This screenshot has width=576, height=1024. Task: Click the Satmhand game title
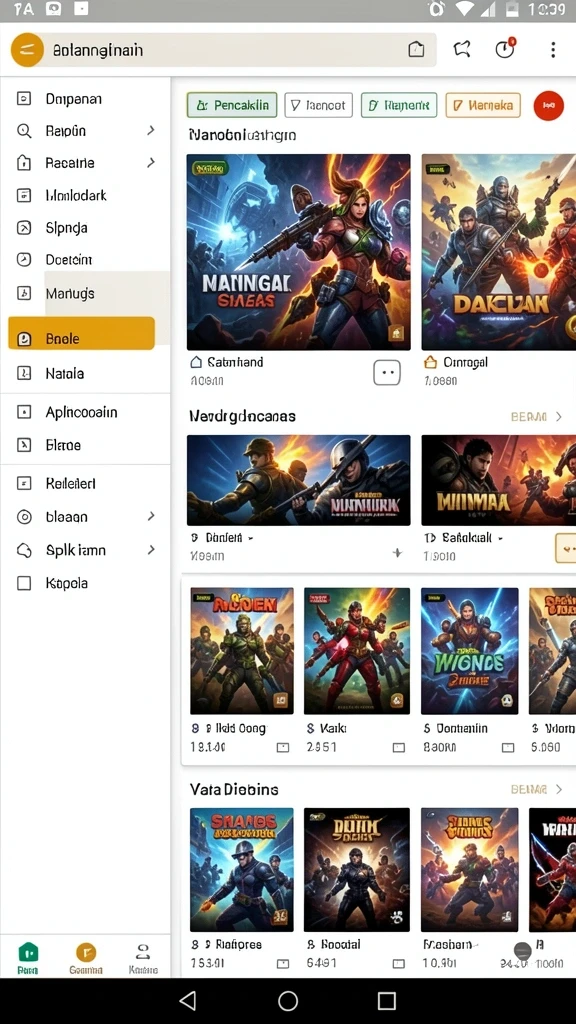(235, 362)
